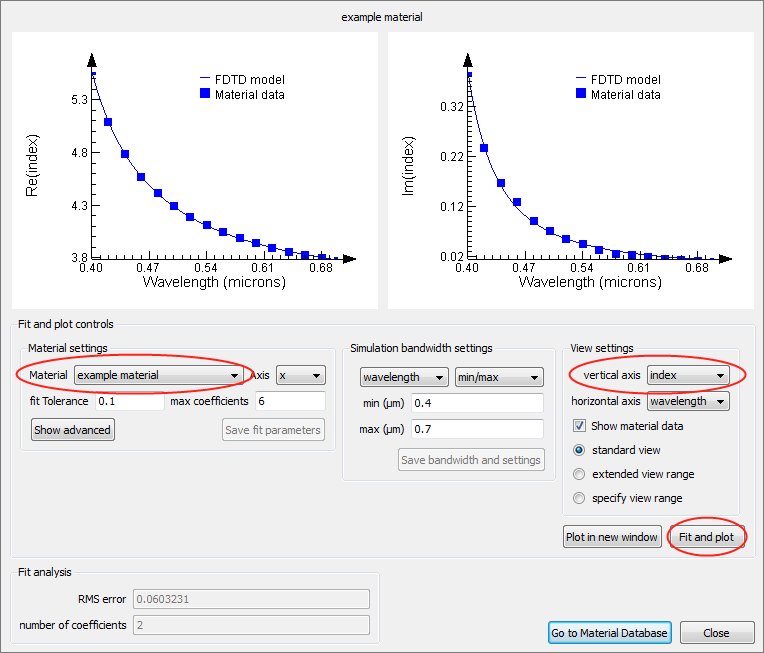Screen dimensions: 764x653
Task: Open the Material dropdown showing example material
Action: tap(159, 376)
